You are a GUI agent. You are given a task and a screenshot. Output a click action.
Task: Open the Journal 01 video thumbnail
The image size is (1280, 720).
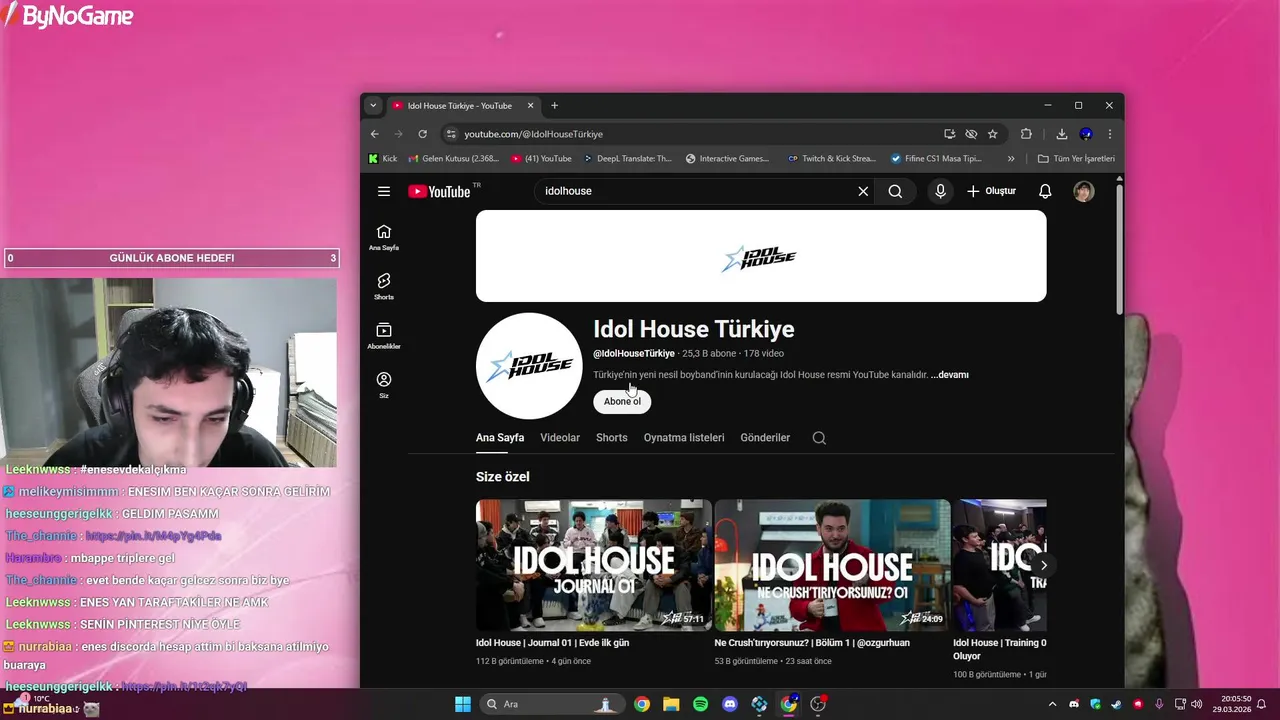(x=594, y=565)
